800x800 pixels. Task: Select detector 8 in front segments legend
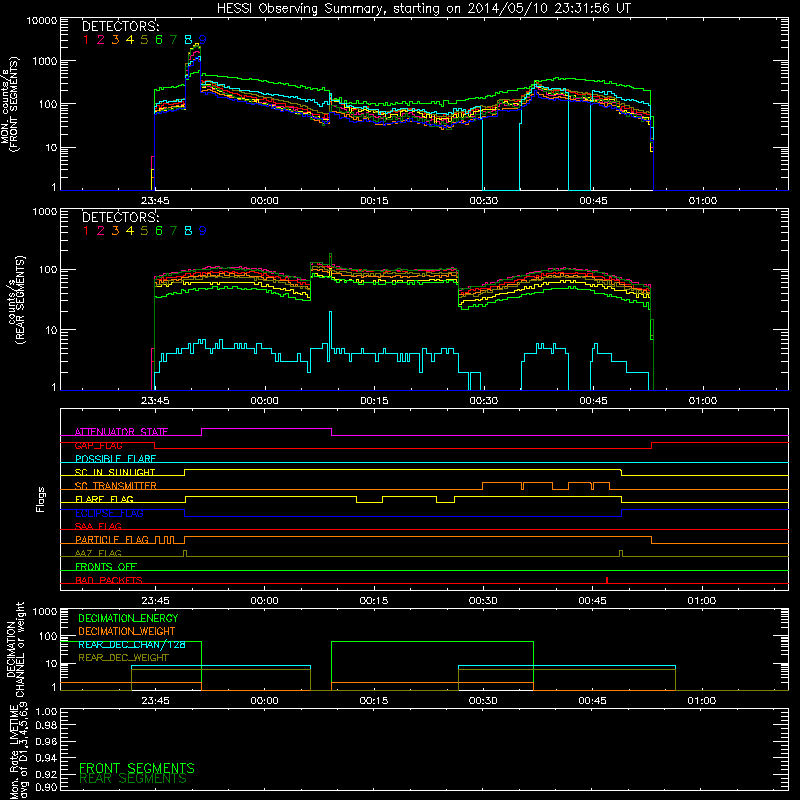(188, 40)
